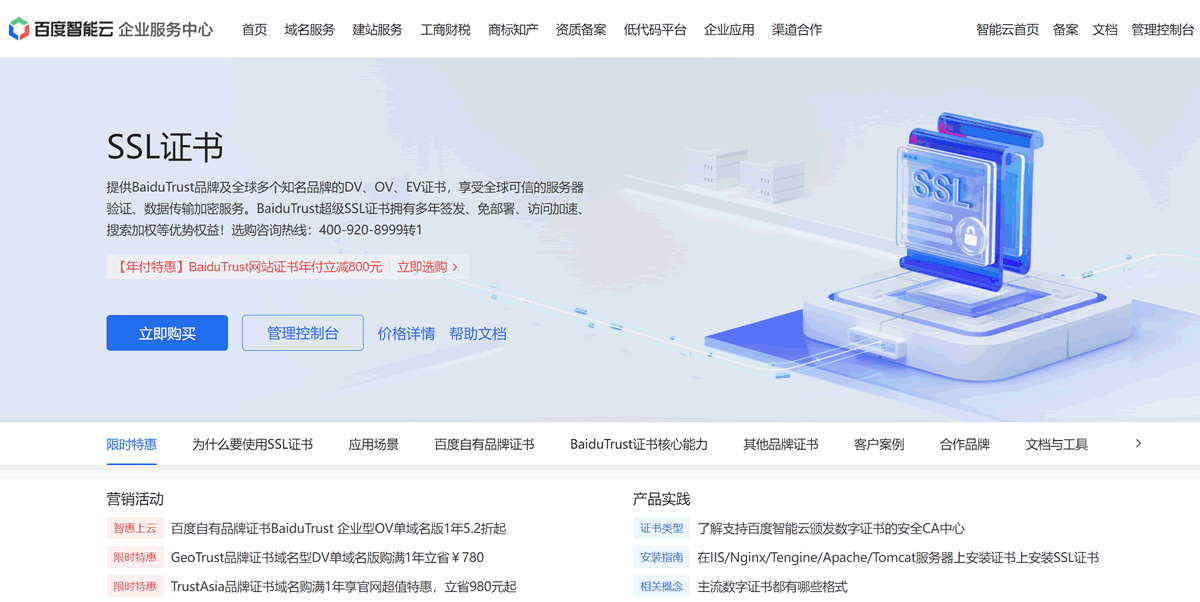Open the 渠道合作 menu
This screenshot has height=602, width=1200.
click(x=797, y=30)
